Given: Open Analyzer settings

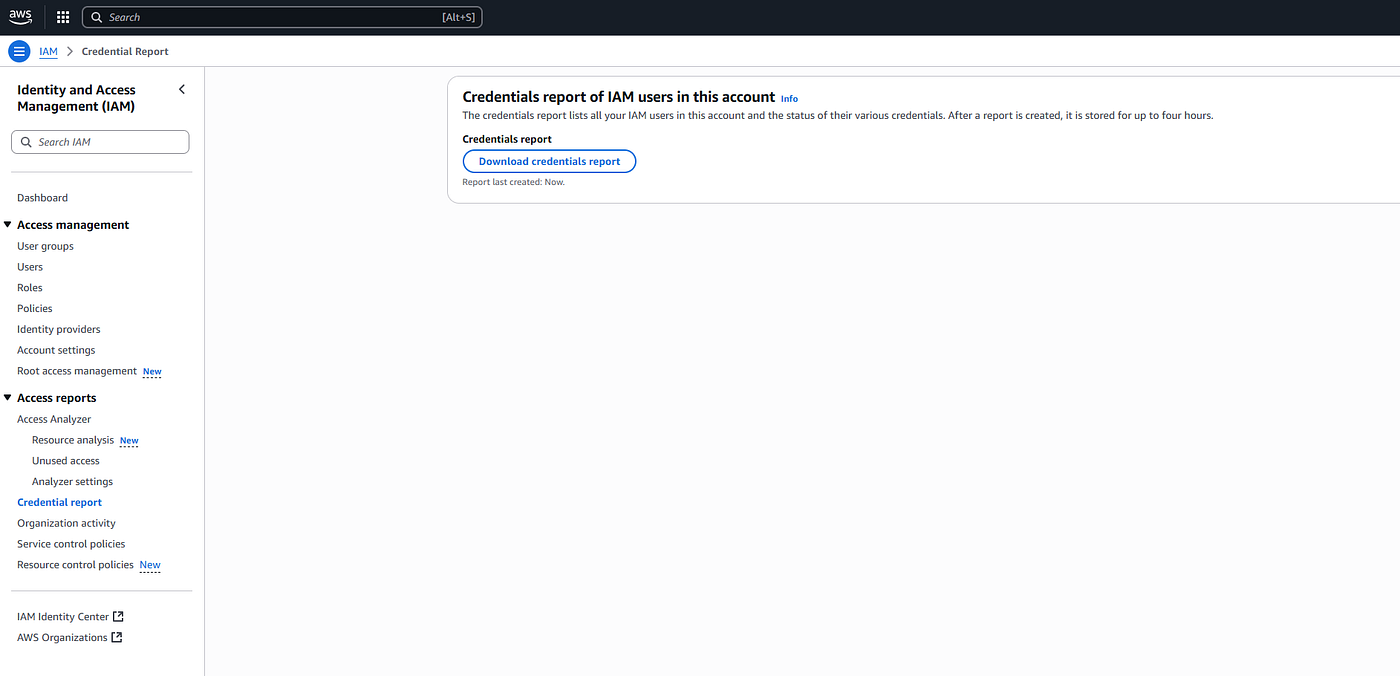Looking at the screenshot, I should click(x=72, y=482).
